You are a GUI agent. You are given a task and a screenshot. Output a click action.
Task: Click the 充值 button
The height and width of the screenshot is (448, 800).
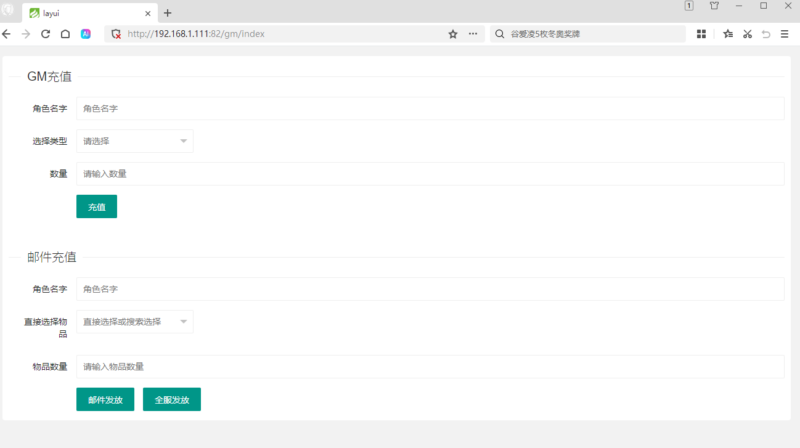pos(96,207)
